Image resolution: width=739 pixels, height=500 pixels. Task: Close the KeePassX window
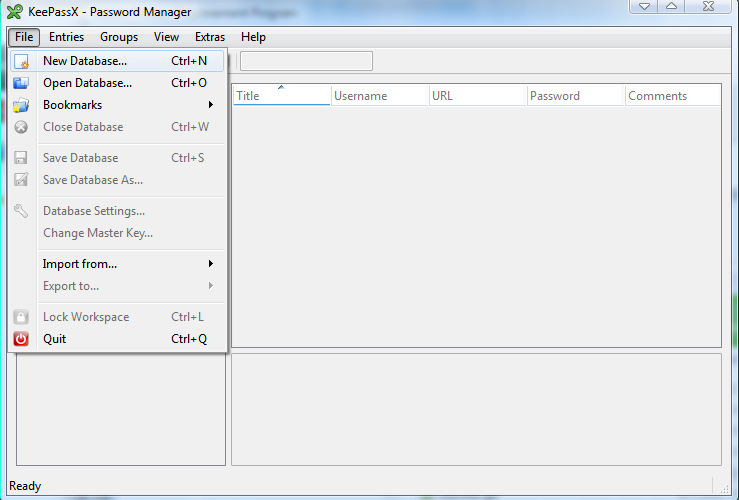click(x=708, y=6)
